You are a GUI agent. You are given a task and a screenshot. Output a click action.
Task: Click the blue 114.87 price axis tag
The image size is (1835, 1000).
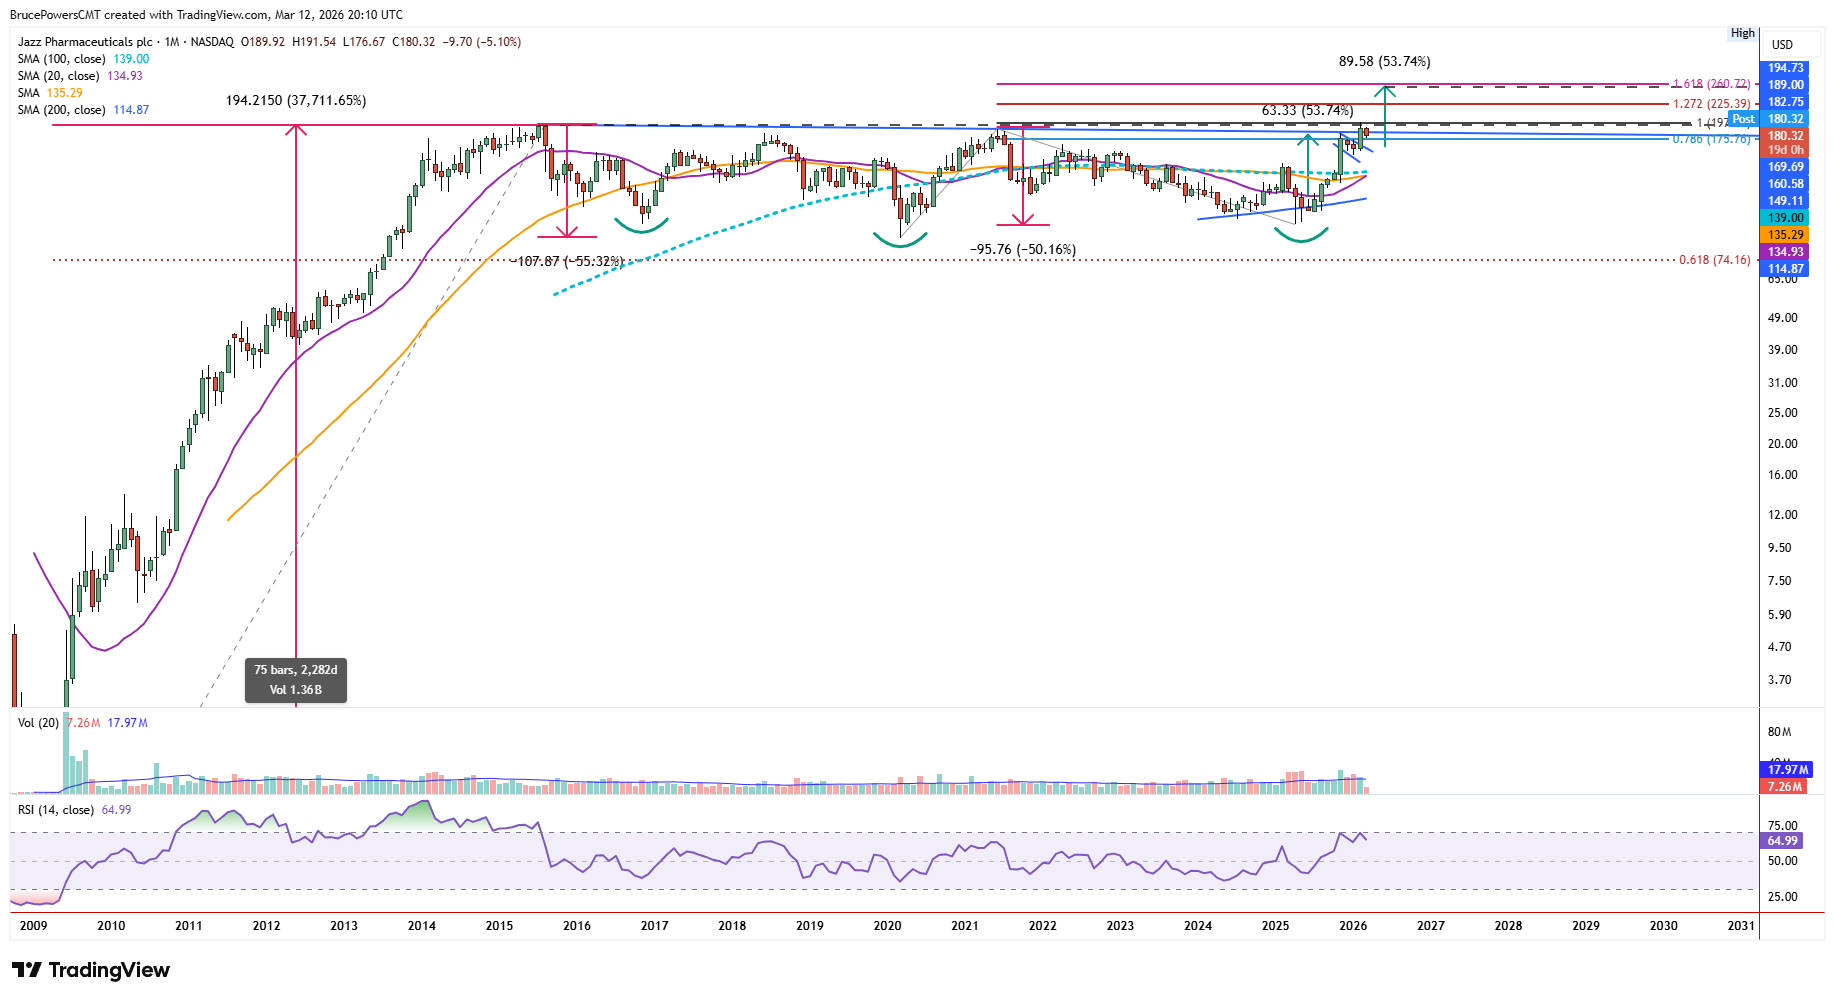point(1785,269)
